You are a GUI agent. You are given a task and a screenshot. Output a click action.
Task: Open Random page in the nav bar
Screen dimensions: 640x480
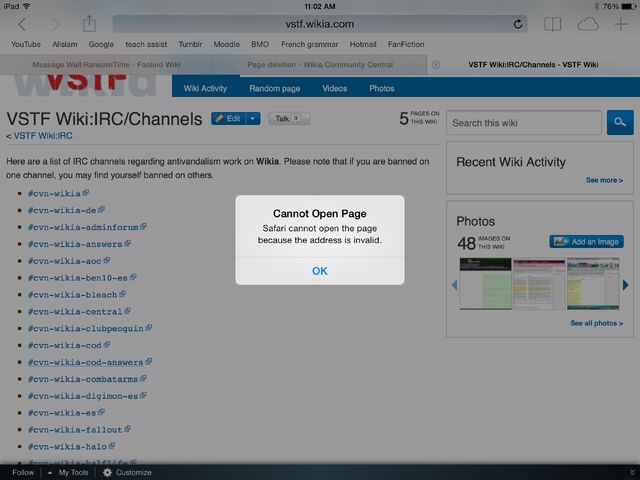click(275, 88)
